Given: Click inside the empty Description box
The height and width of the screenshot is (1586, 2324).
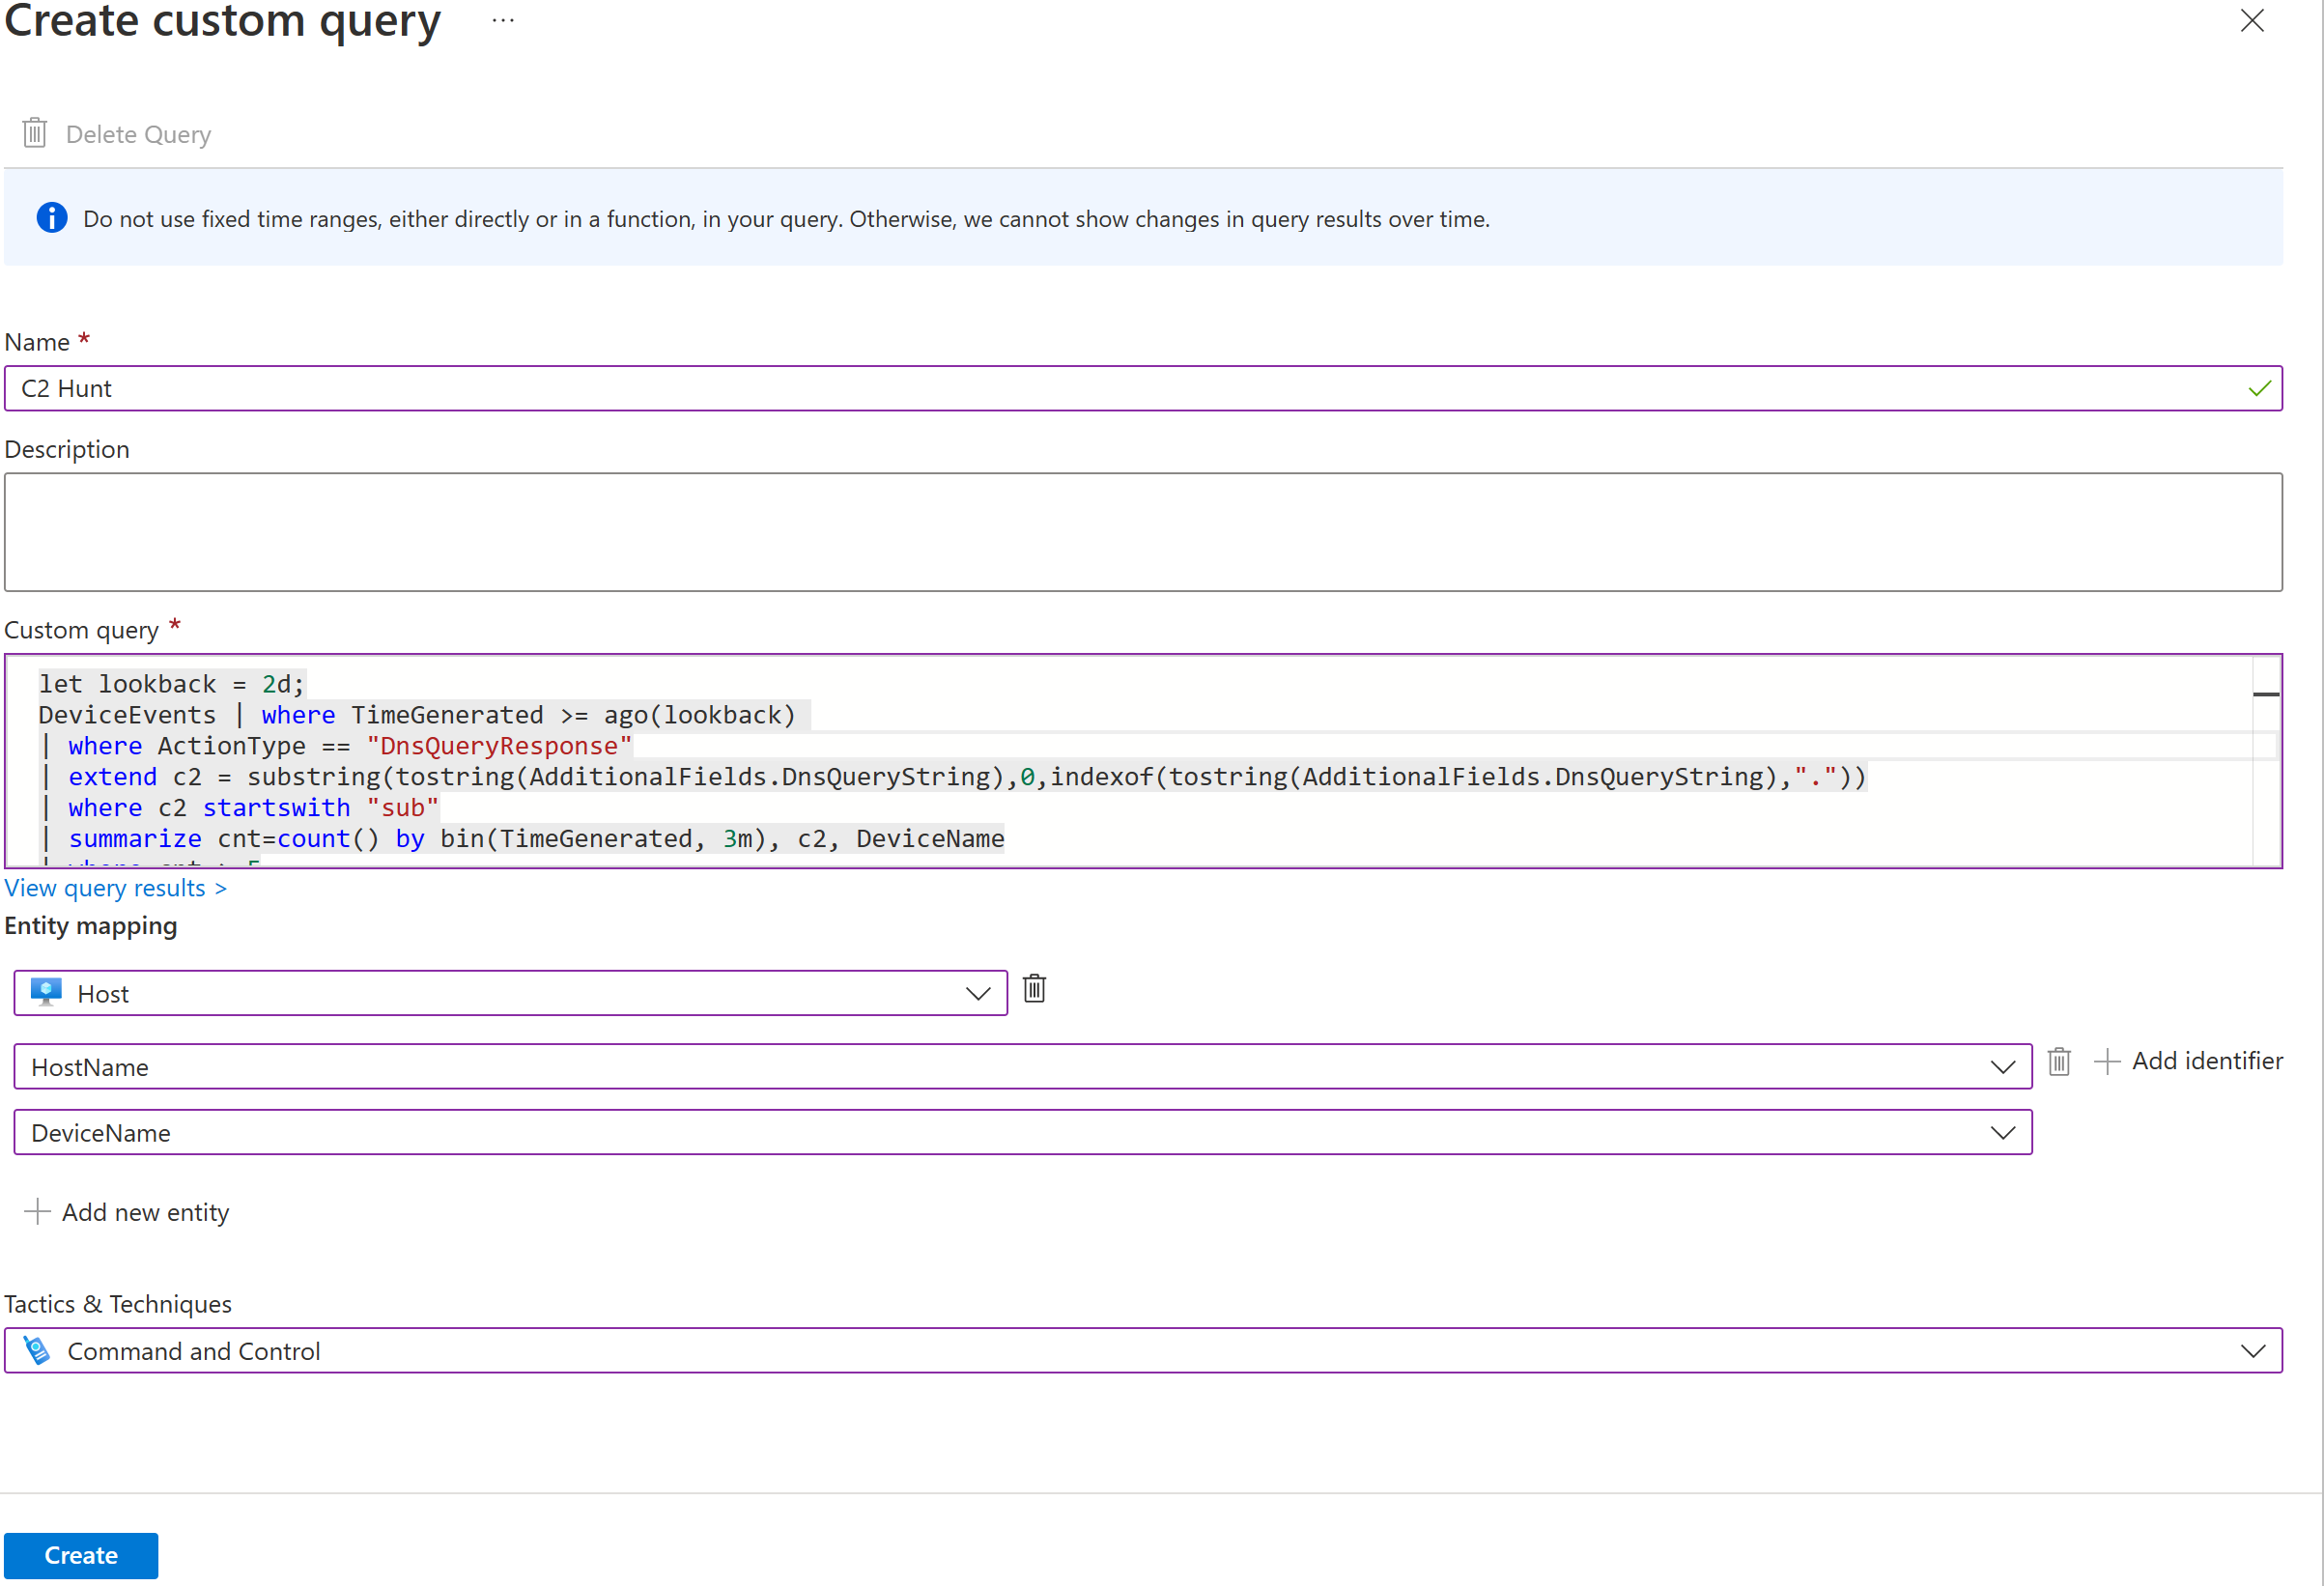Looking at the screenshot, I should pyautogui.click(x=1143, y=532).
